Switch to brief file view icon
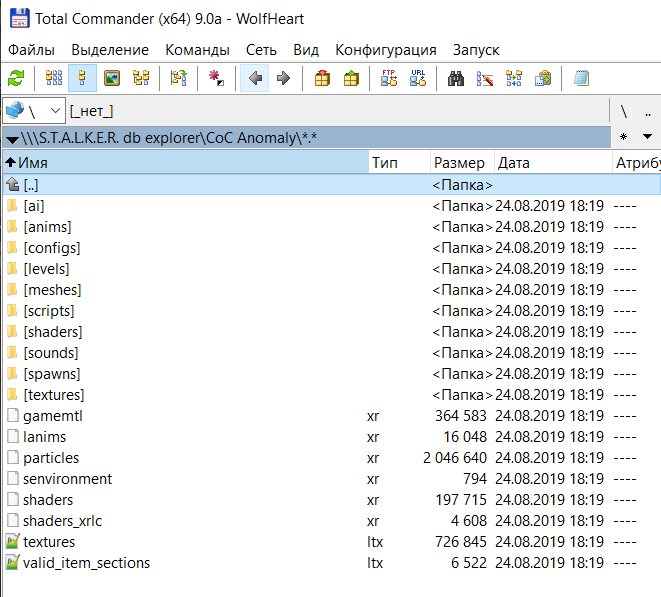The width and height of the screenshot is (661, 597). 54,78
